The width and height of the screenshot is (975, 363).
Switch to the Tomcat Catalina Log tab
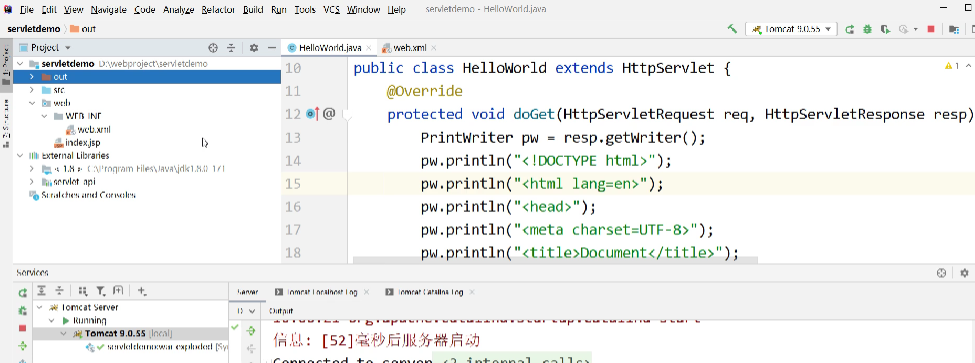click(x=430, y=292)
